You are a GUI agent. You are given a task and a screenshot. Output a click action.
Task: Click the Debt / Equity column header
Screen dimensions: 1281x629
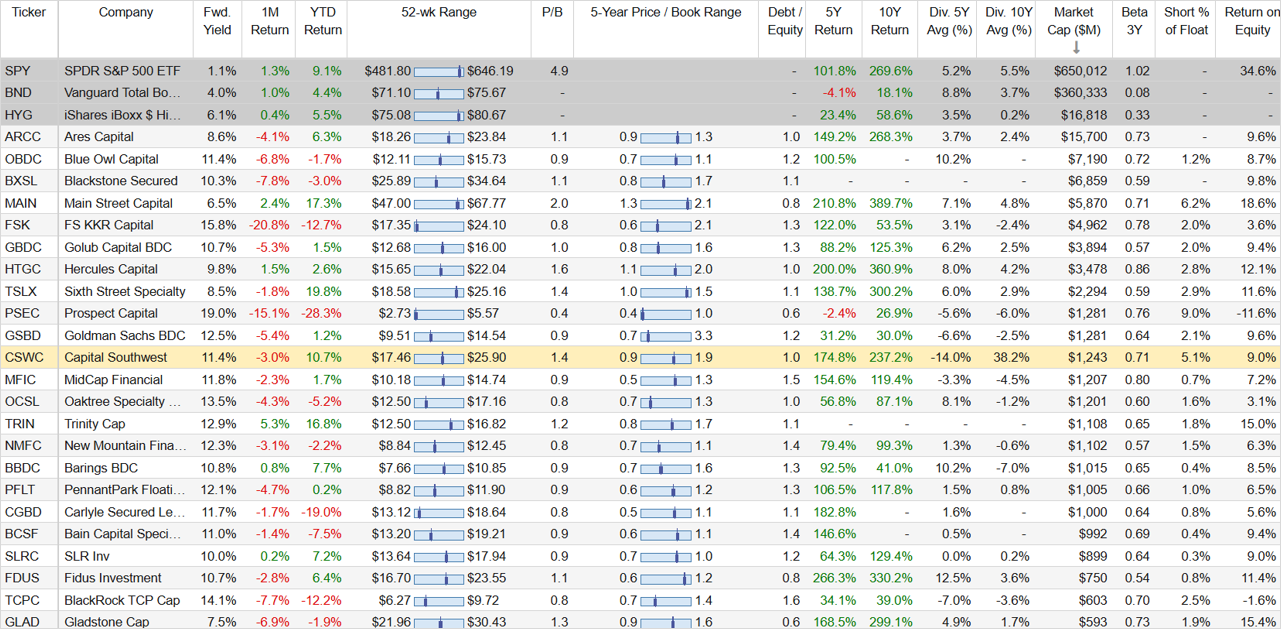coord(785,21)
